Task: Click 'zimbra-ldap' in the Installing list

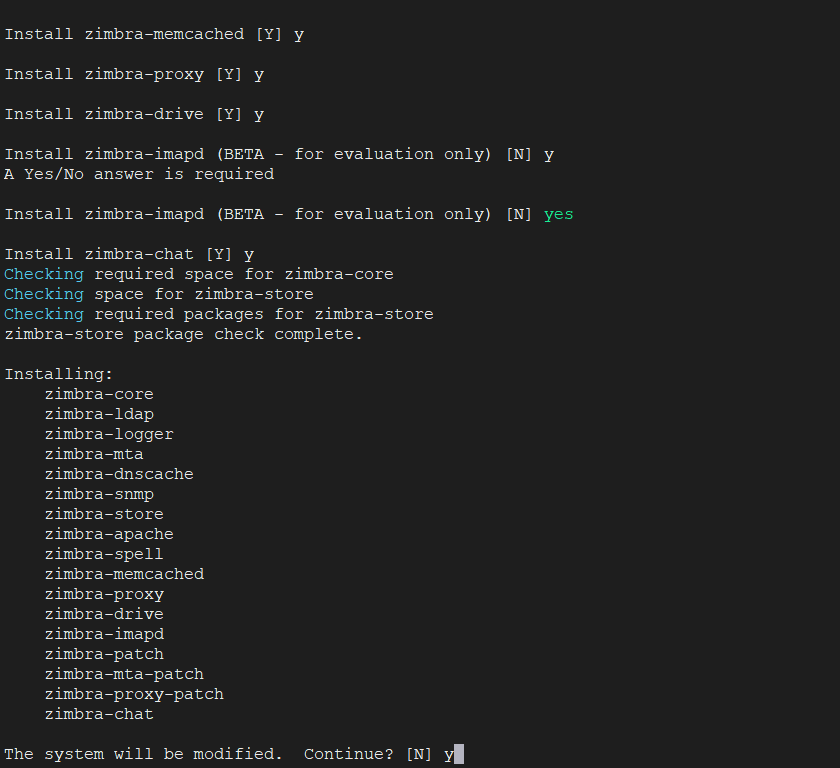Action: click(99, 414)
